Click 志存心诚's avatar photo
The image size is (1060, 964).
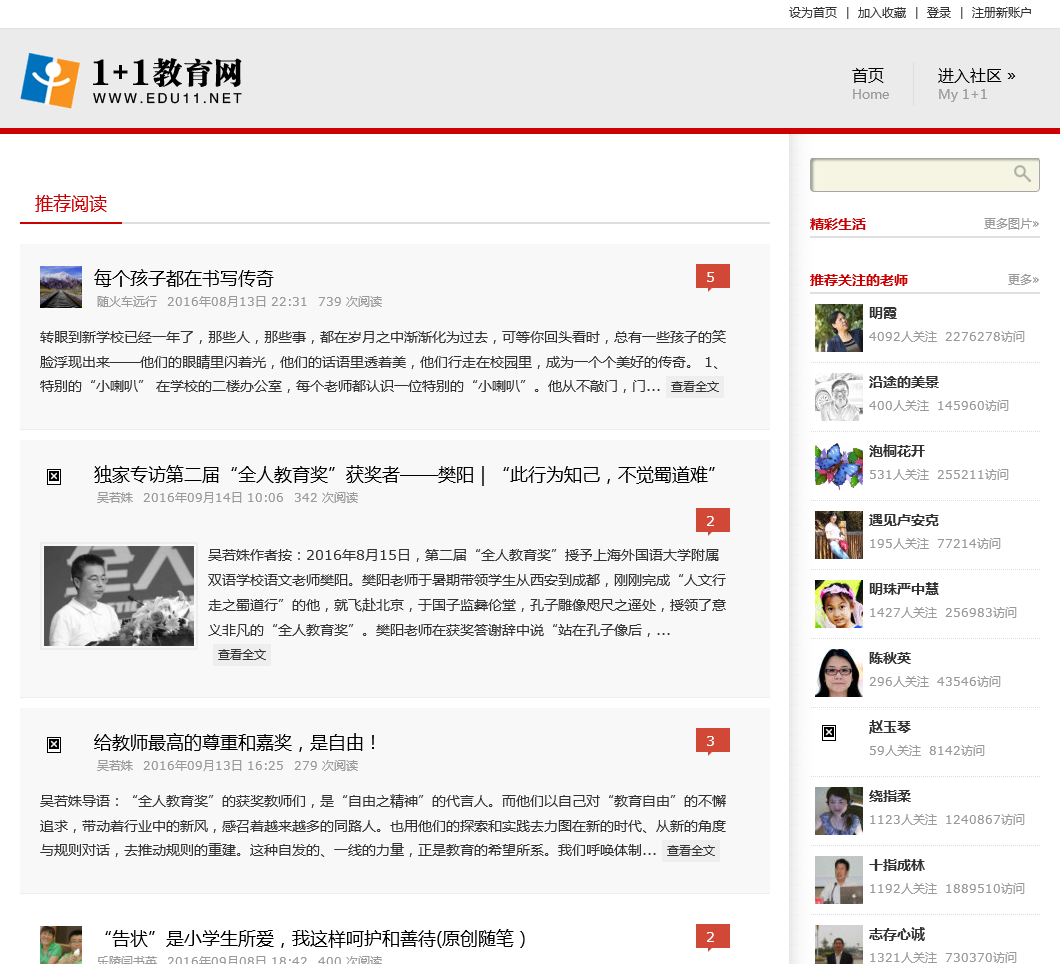click(x=838, y=944)
